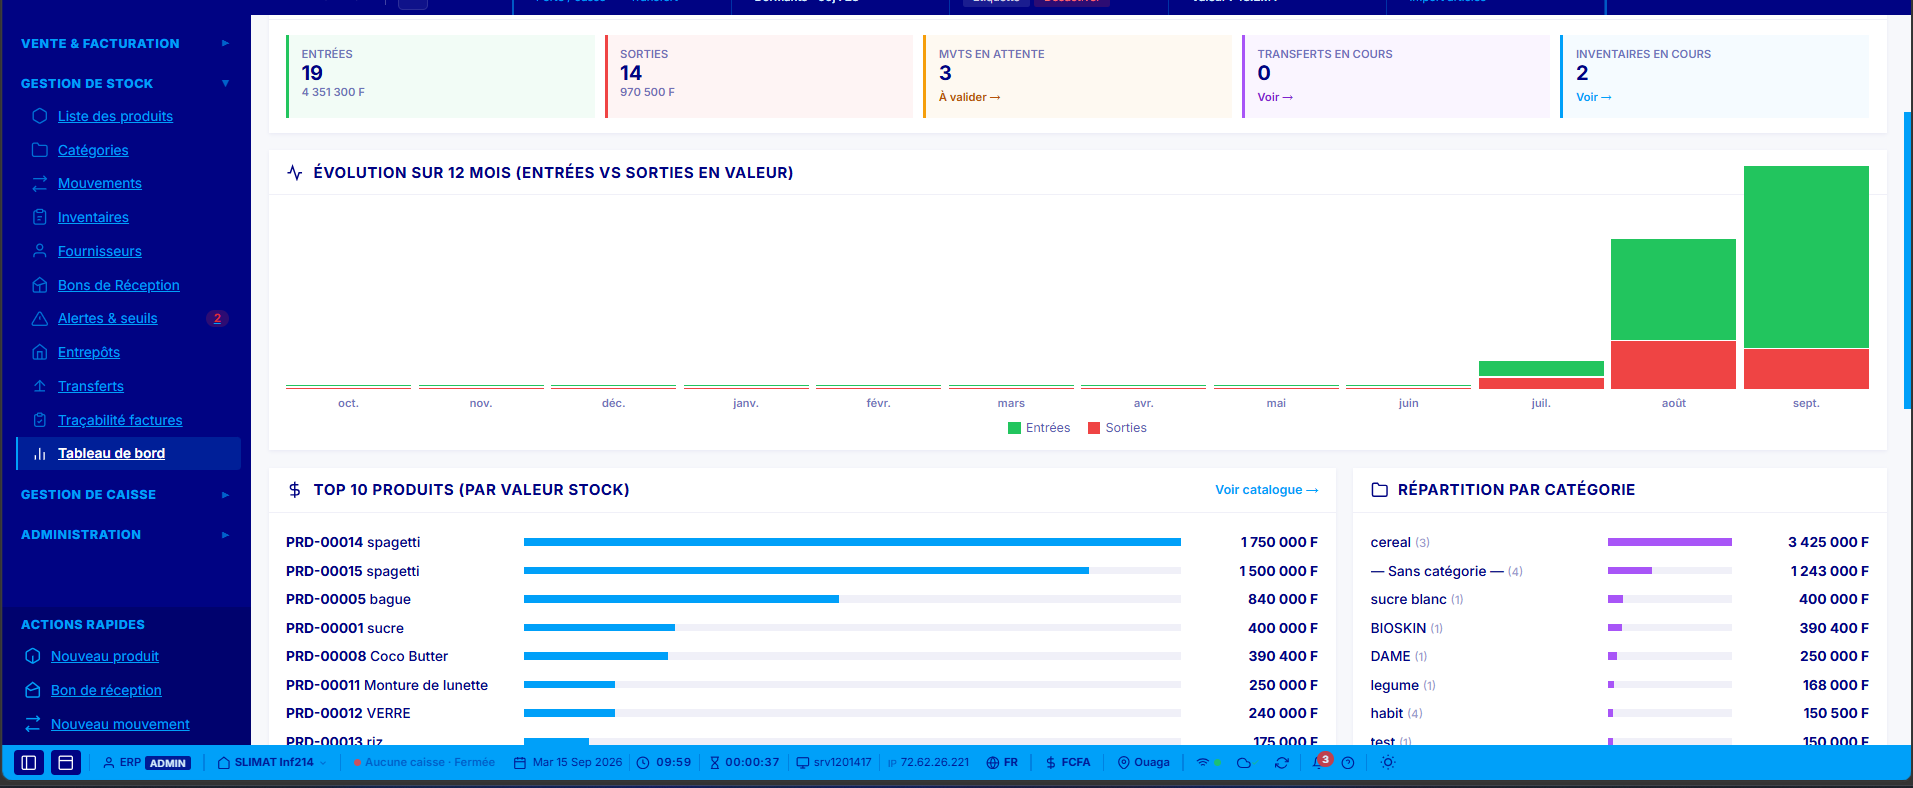The image size is (1913, 788).
Task: Open the SLIMAT Inf214 company dropdown
Action: point(272,762)
